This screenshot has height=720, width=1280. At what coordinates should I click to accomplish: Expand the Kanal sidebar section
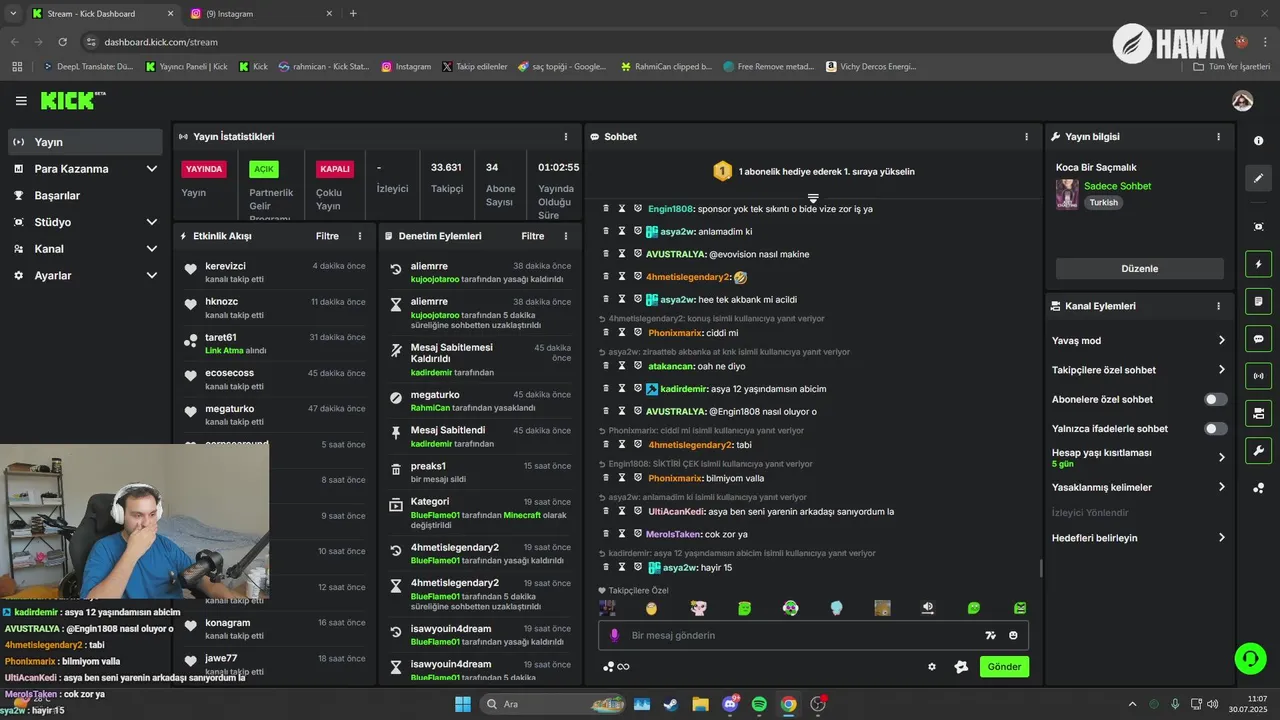coord(85,249)
